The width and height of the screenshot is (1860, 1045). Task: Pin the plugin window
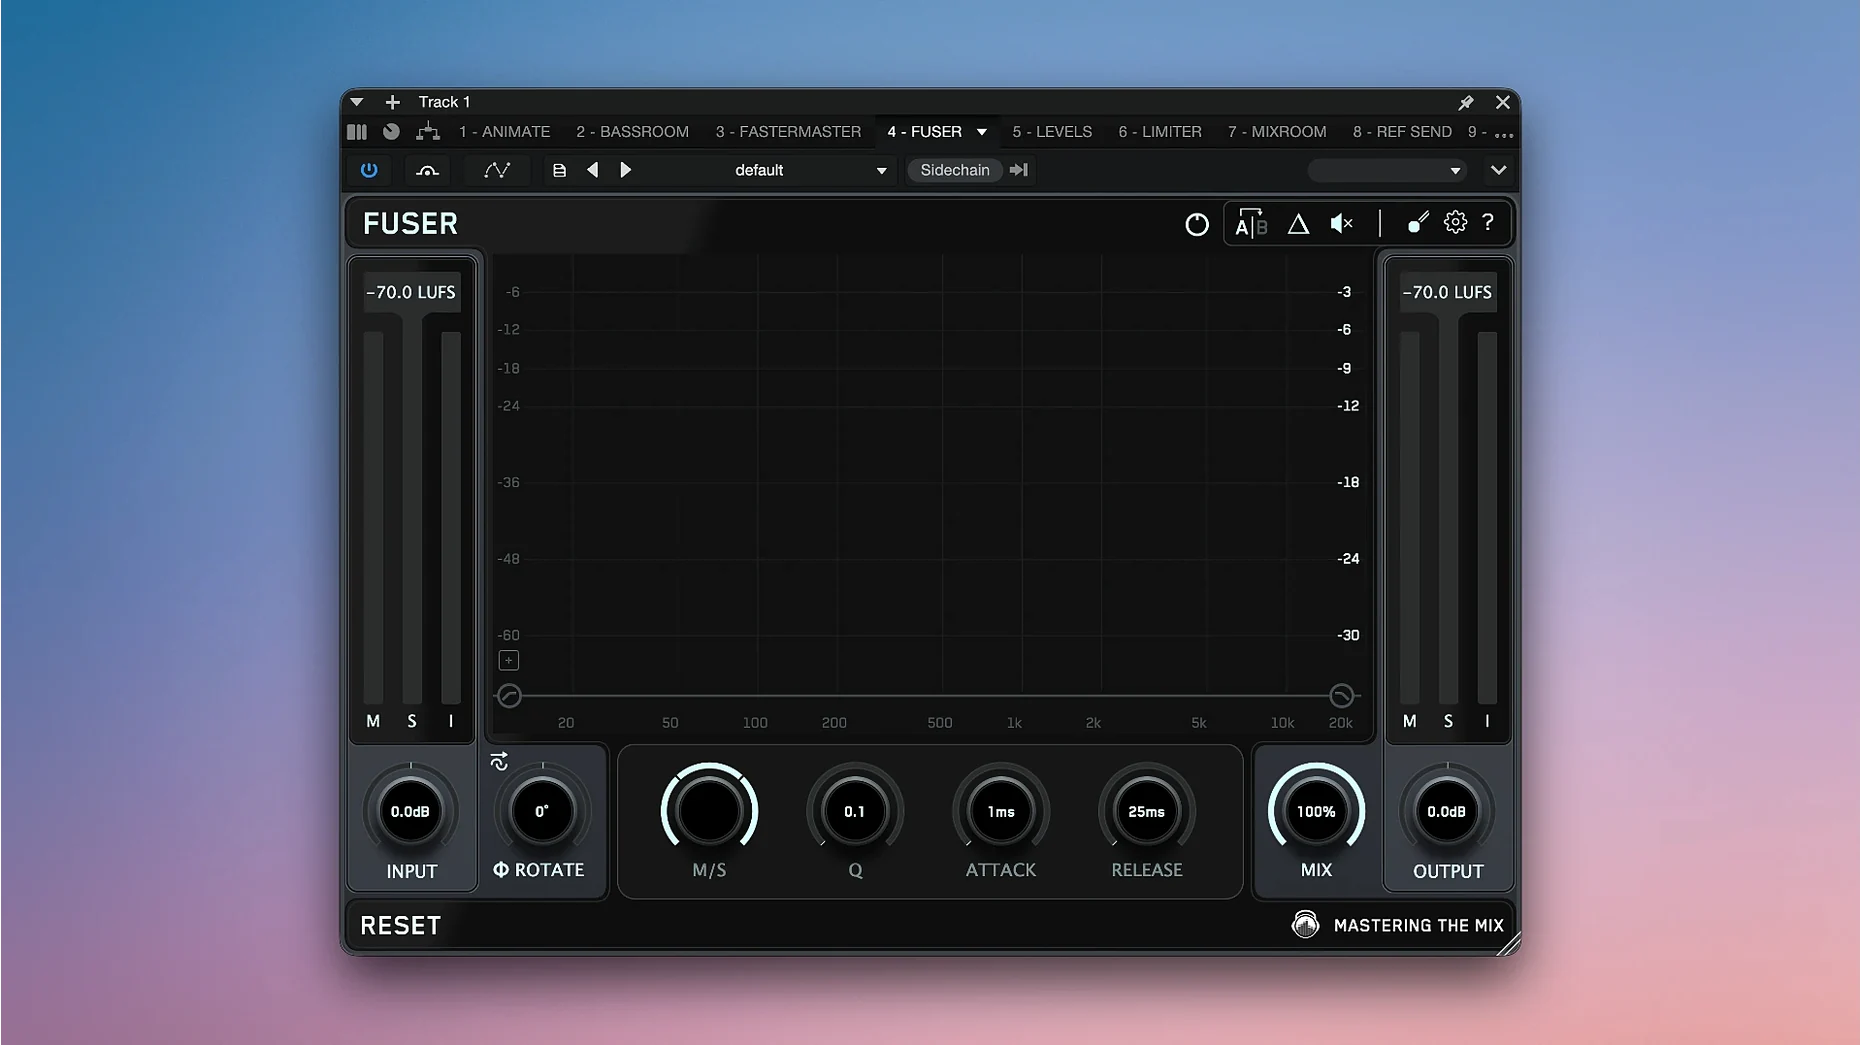click(1466, 102)
